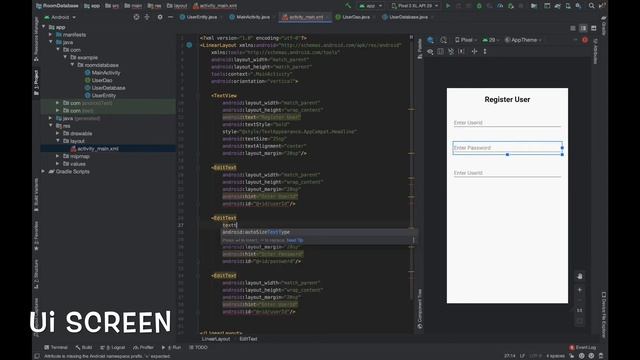Open the API 29 version dropdown in preview

point(490,40)
